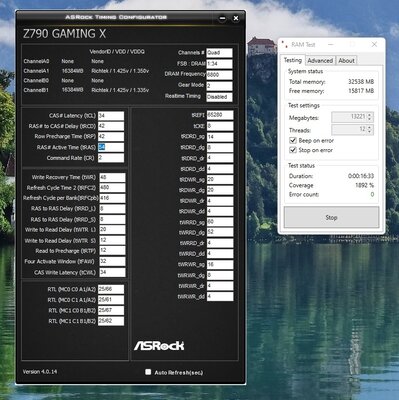399x400 pixels.
Task: Click the Command Rate (CR) field
Action: [x=111, y=158]
